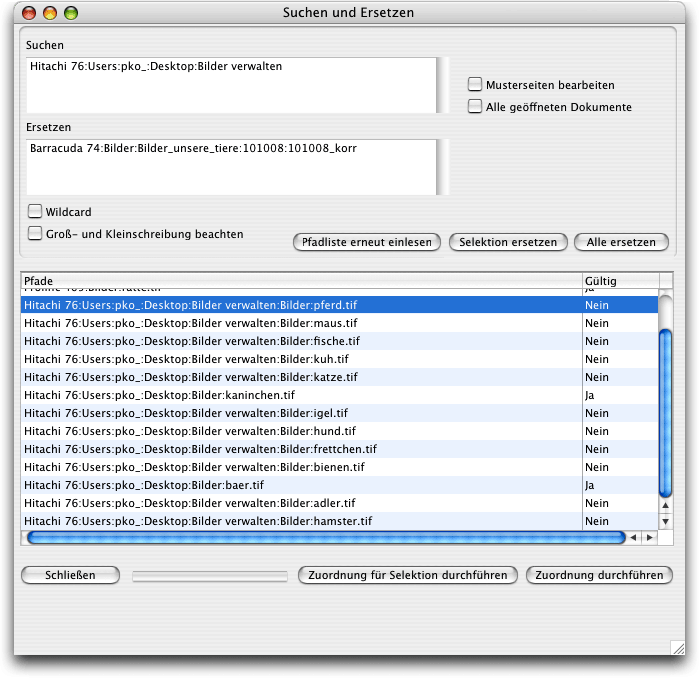Select the maus.tif path row
699x678 pixels.
click(x=339, y=323)
